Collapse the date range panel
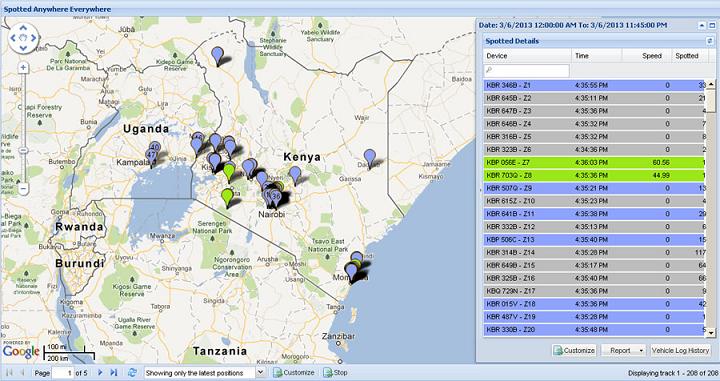720x381 pixels. [702, 26]
